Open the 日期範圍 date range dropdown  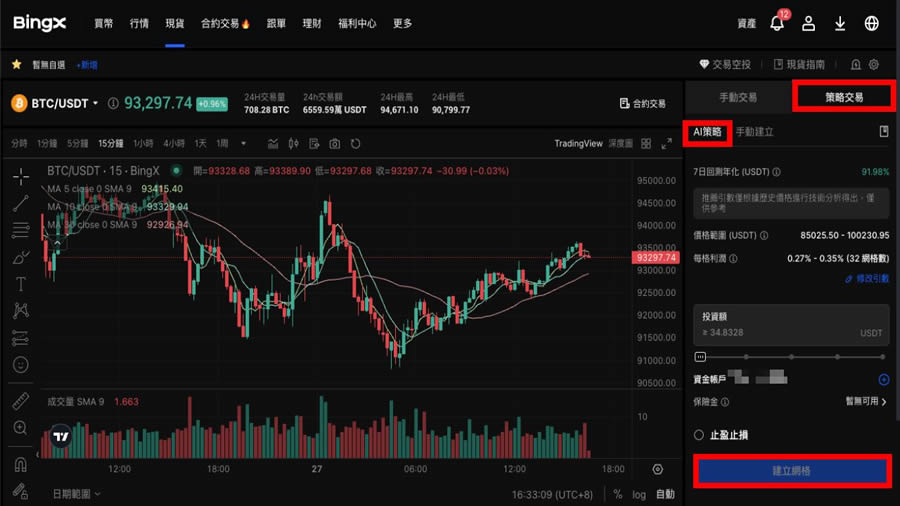point(76,494)
